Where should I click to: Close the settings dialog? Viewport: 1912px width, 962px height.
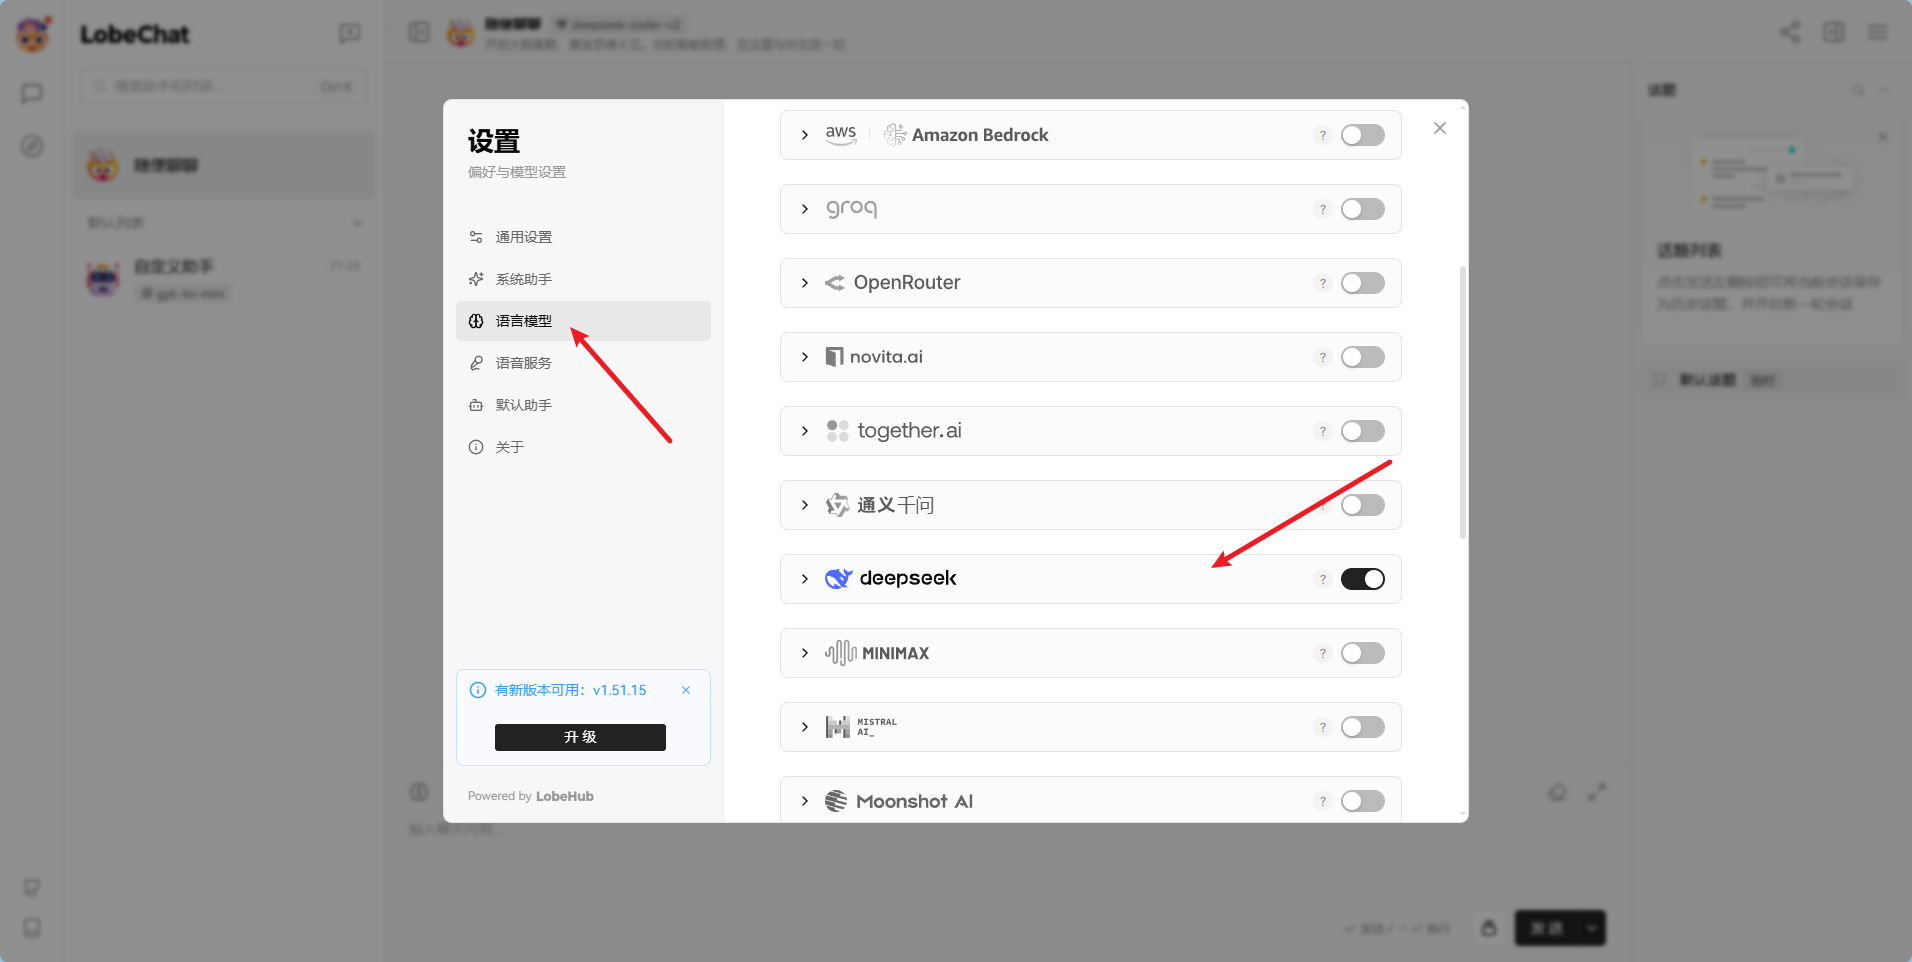tap(1440, 128)
